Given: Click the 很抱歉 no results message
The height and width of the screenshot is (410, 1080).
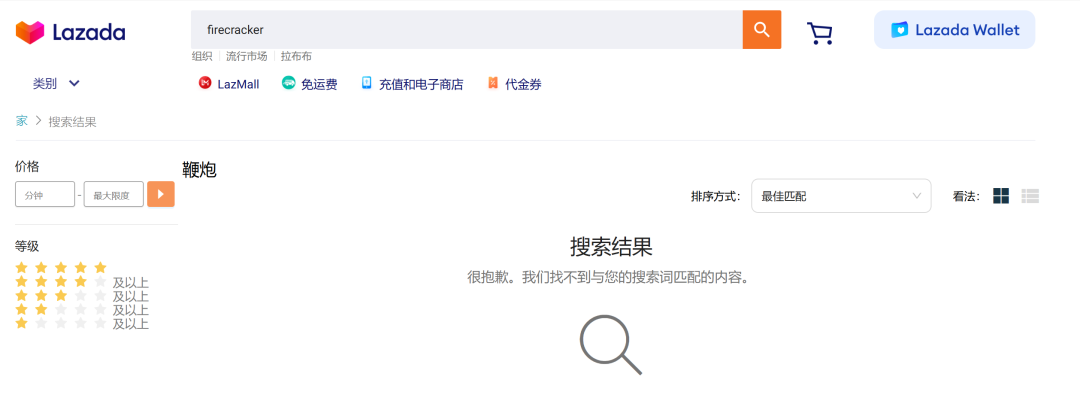Looking at the screenshot, I should coord(608,278).
